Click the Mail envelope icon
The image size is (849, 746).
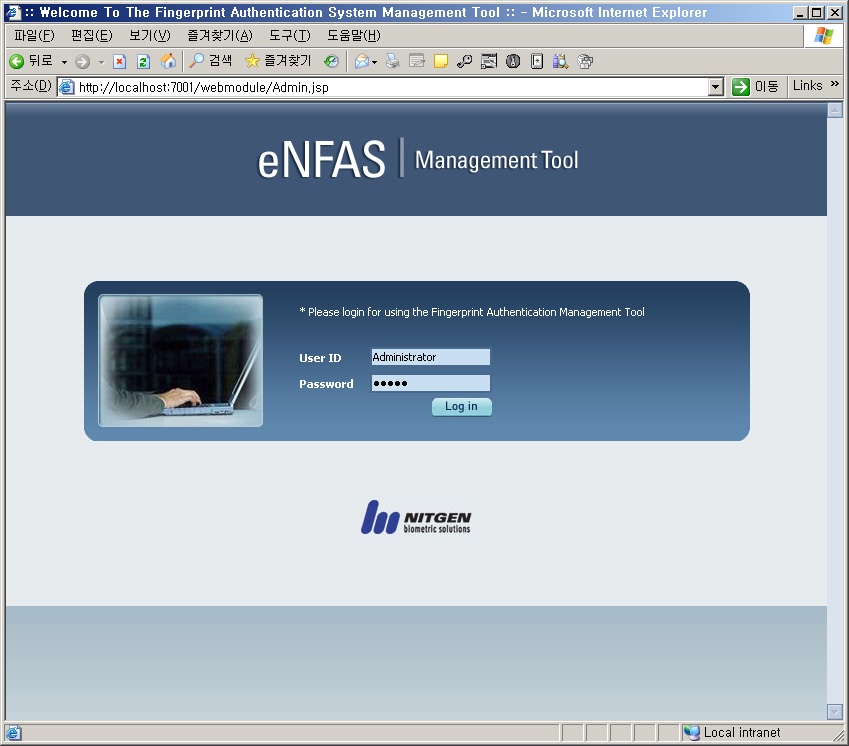(x=362, y=62)
